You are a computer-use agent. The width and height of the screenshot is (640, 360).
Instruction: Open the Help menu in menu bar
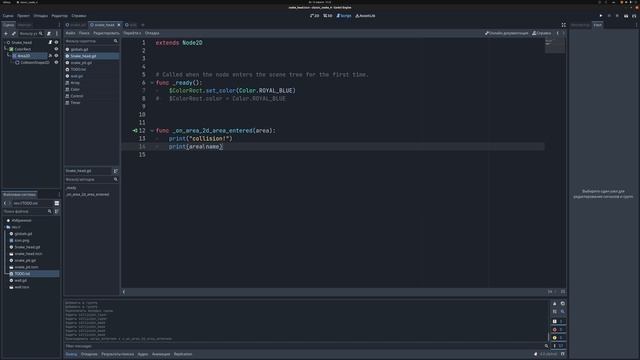pos(79,16)
